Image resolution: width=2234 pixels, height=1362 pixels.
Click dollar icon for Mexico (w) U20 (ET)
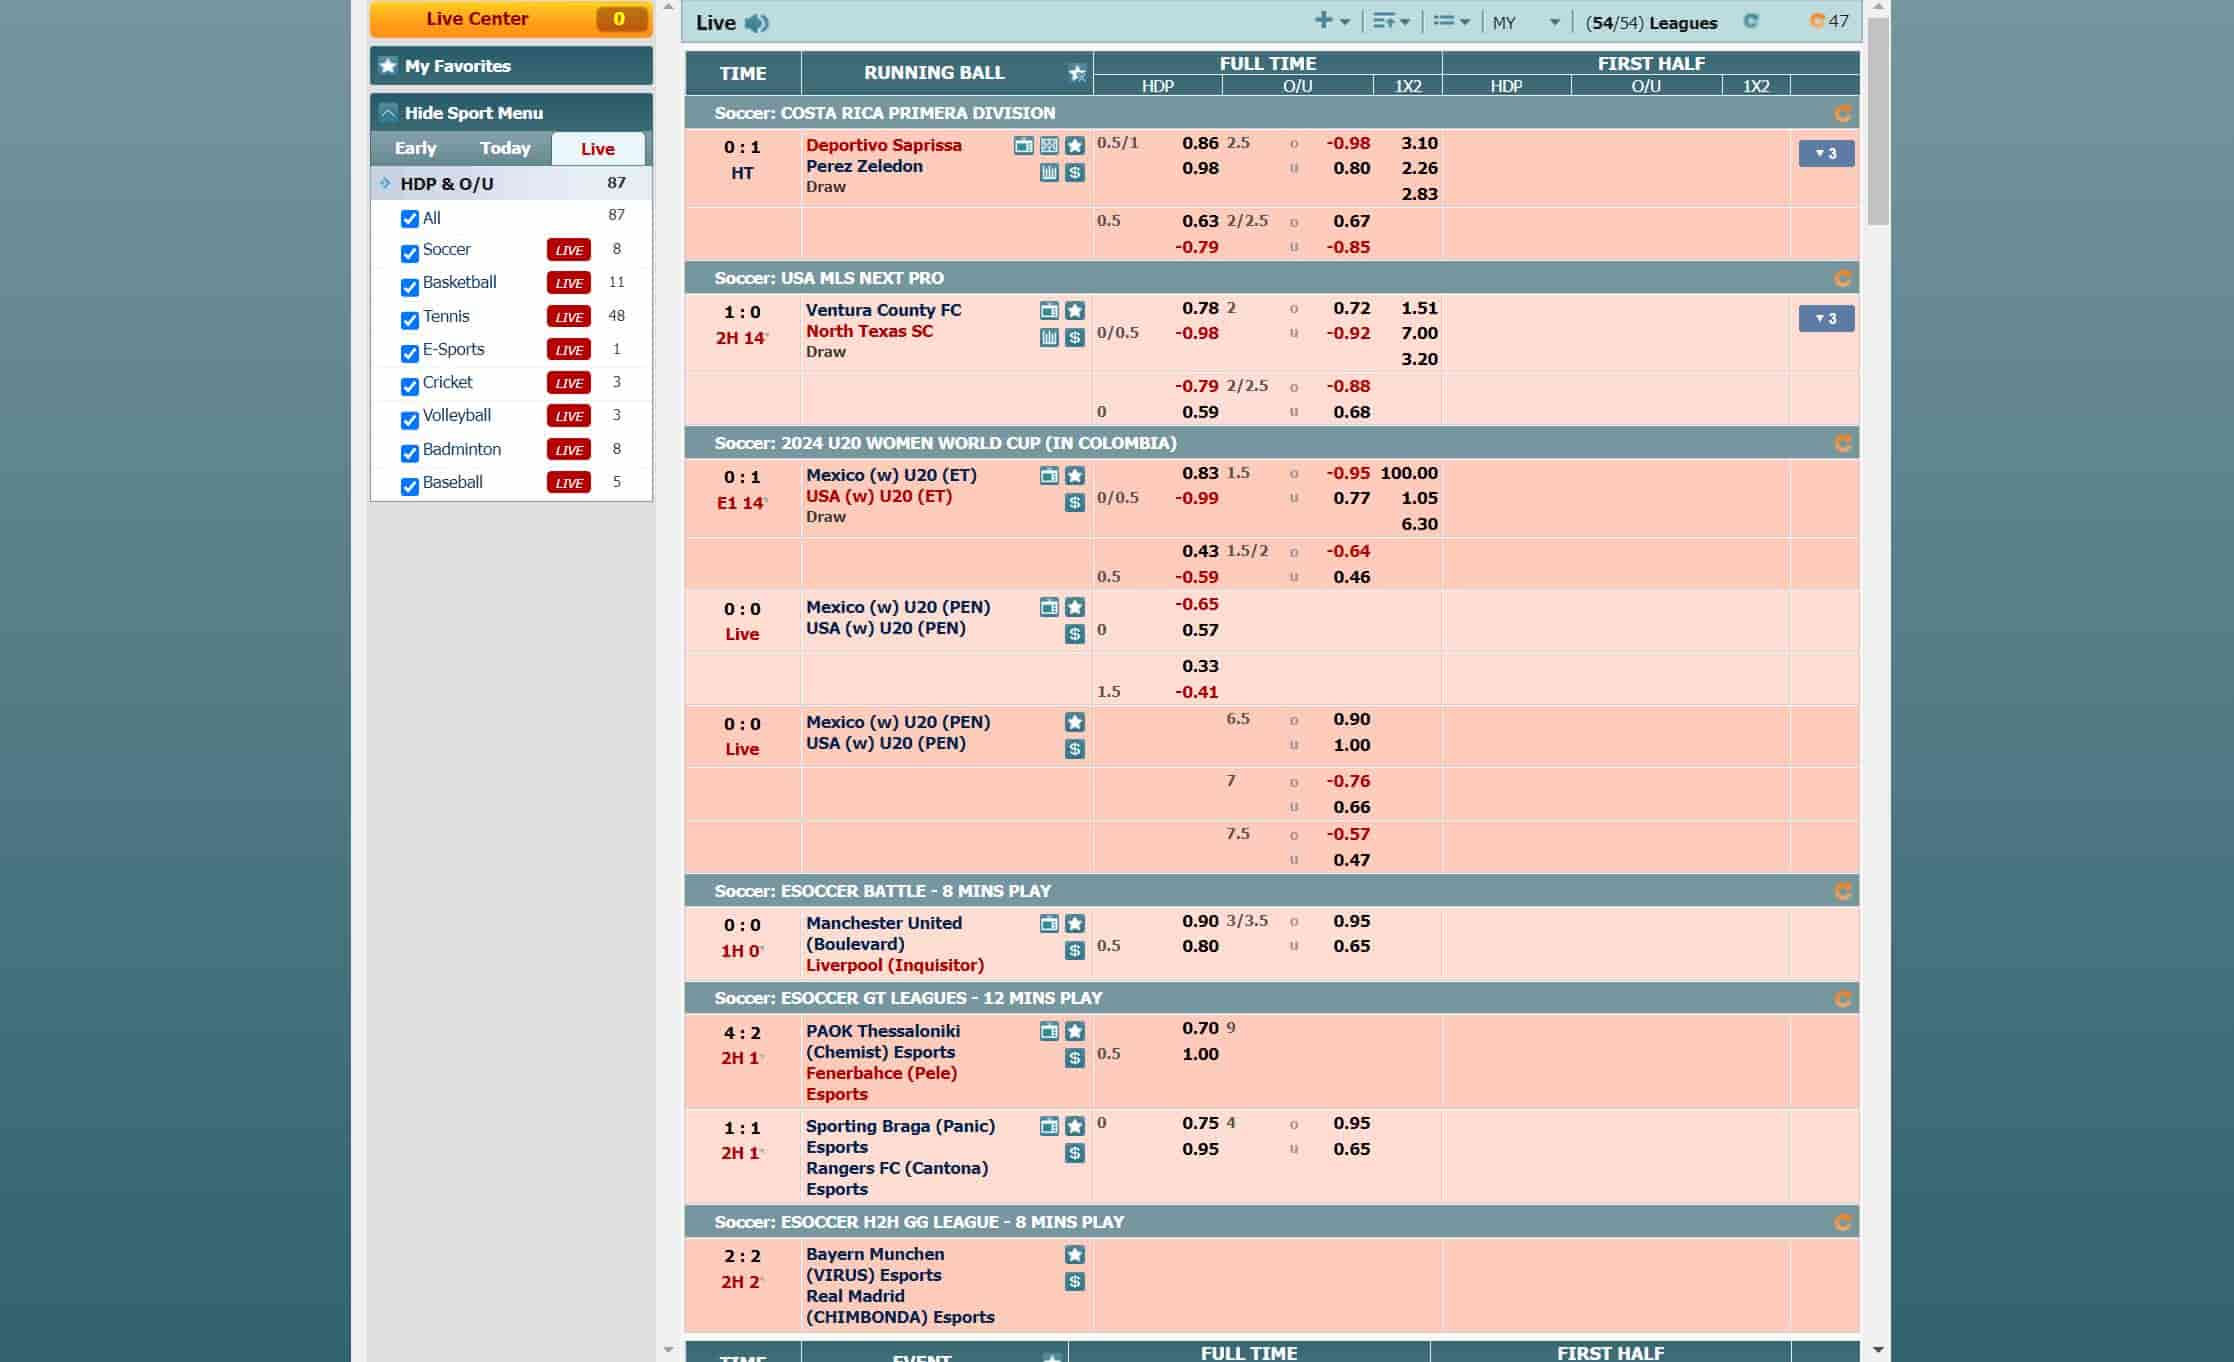pos(1075,503)
